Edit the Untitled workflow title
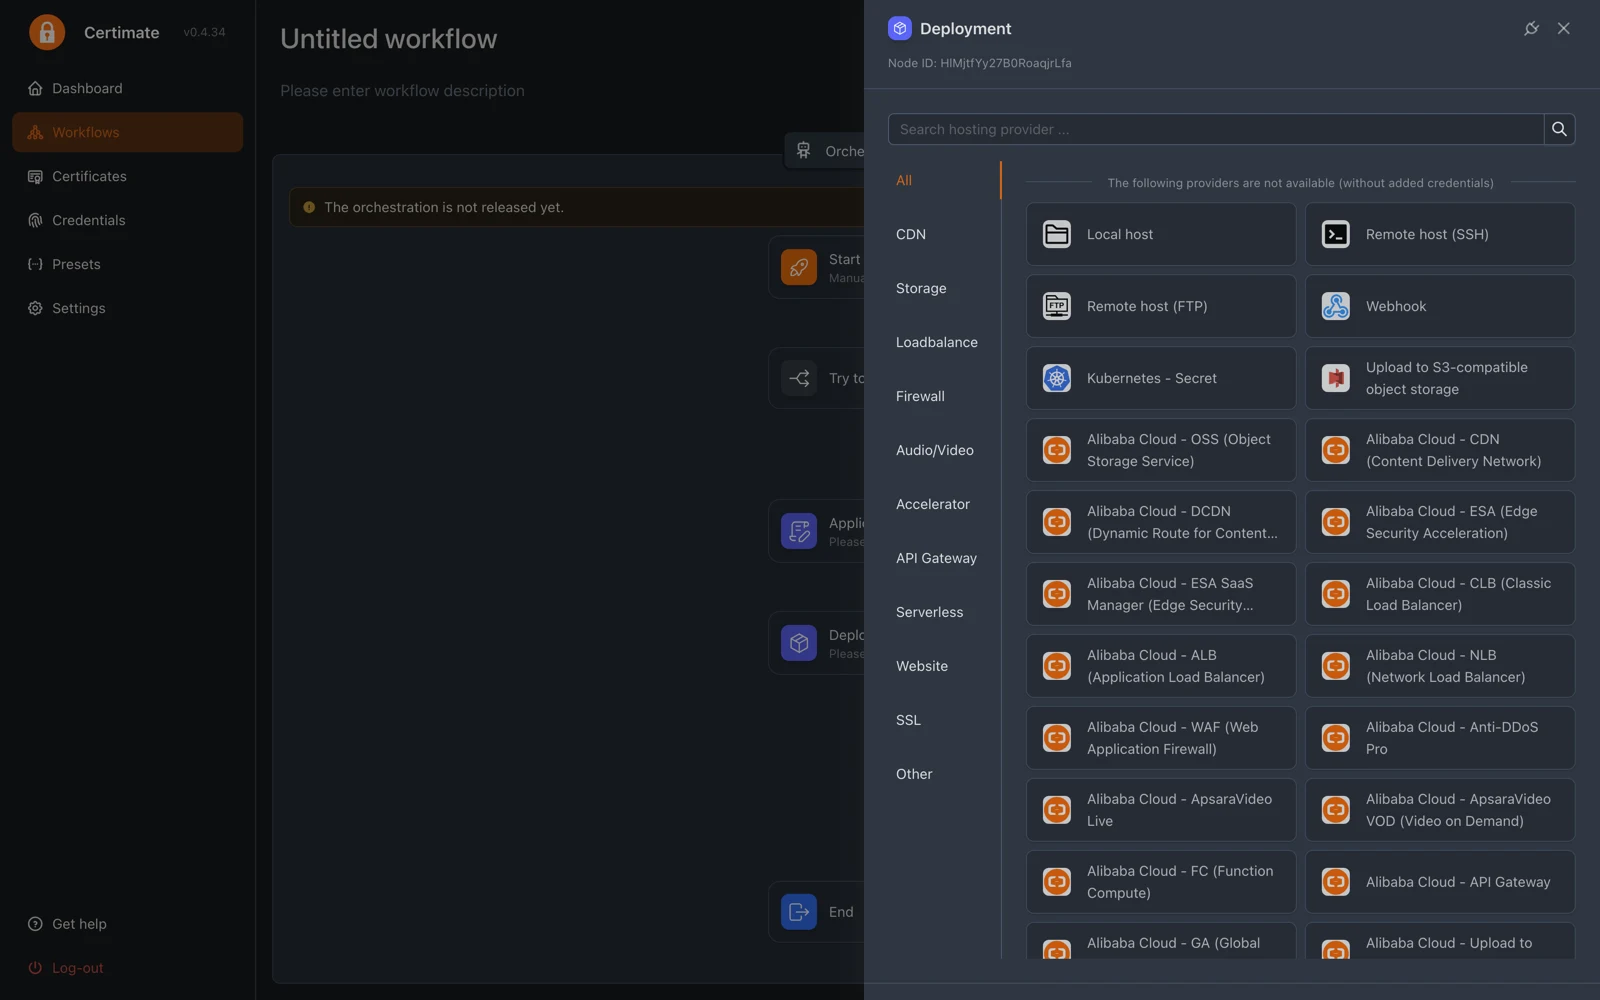This screenshot has width=1600, height=1000. (389, 39)
